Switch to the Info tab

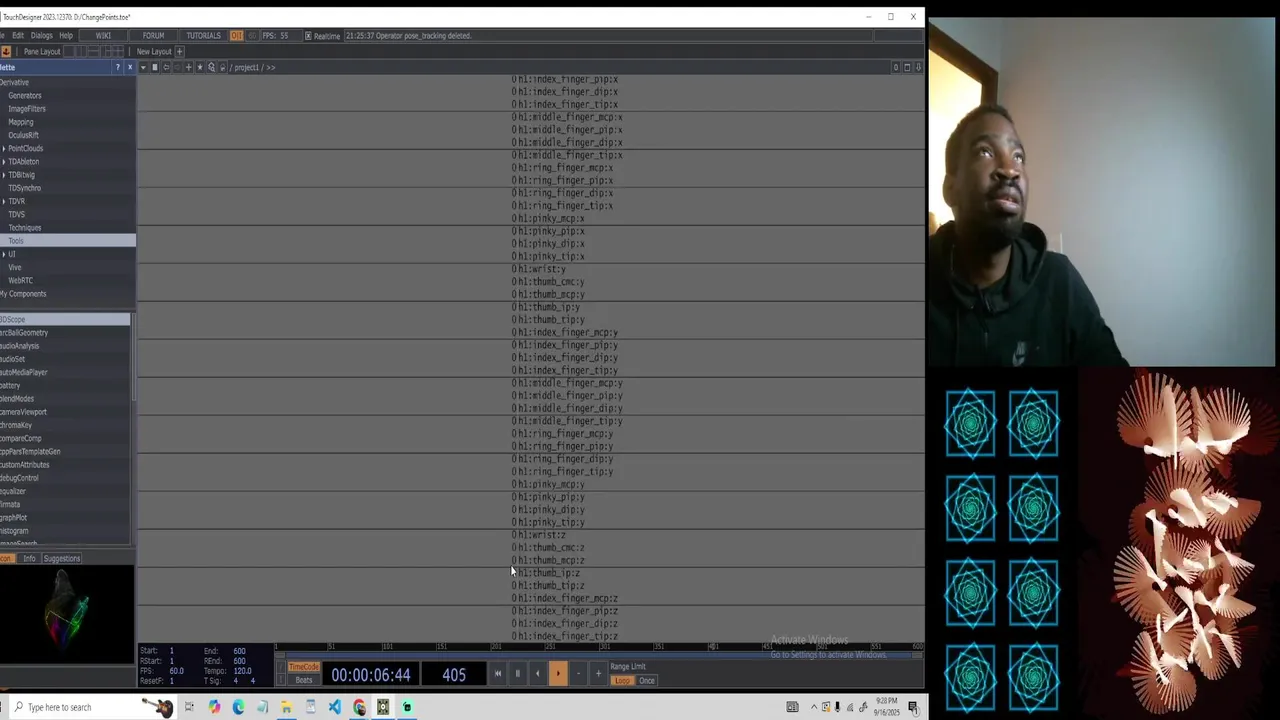(x=29, y=558)
